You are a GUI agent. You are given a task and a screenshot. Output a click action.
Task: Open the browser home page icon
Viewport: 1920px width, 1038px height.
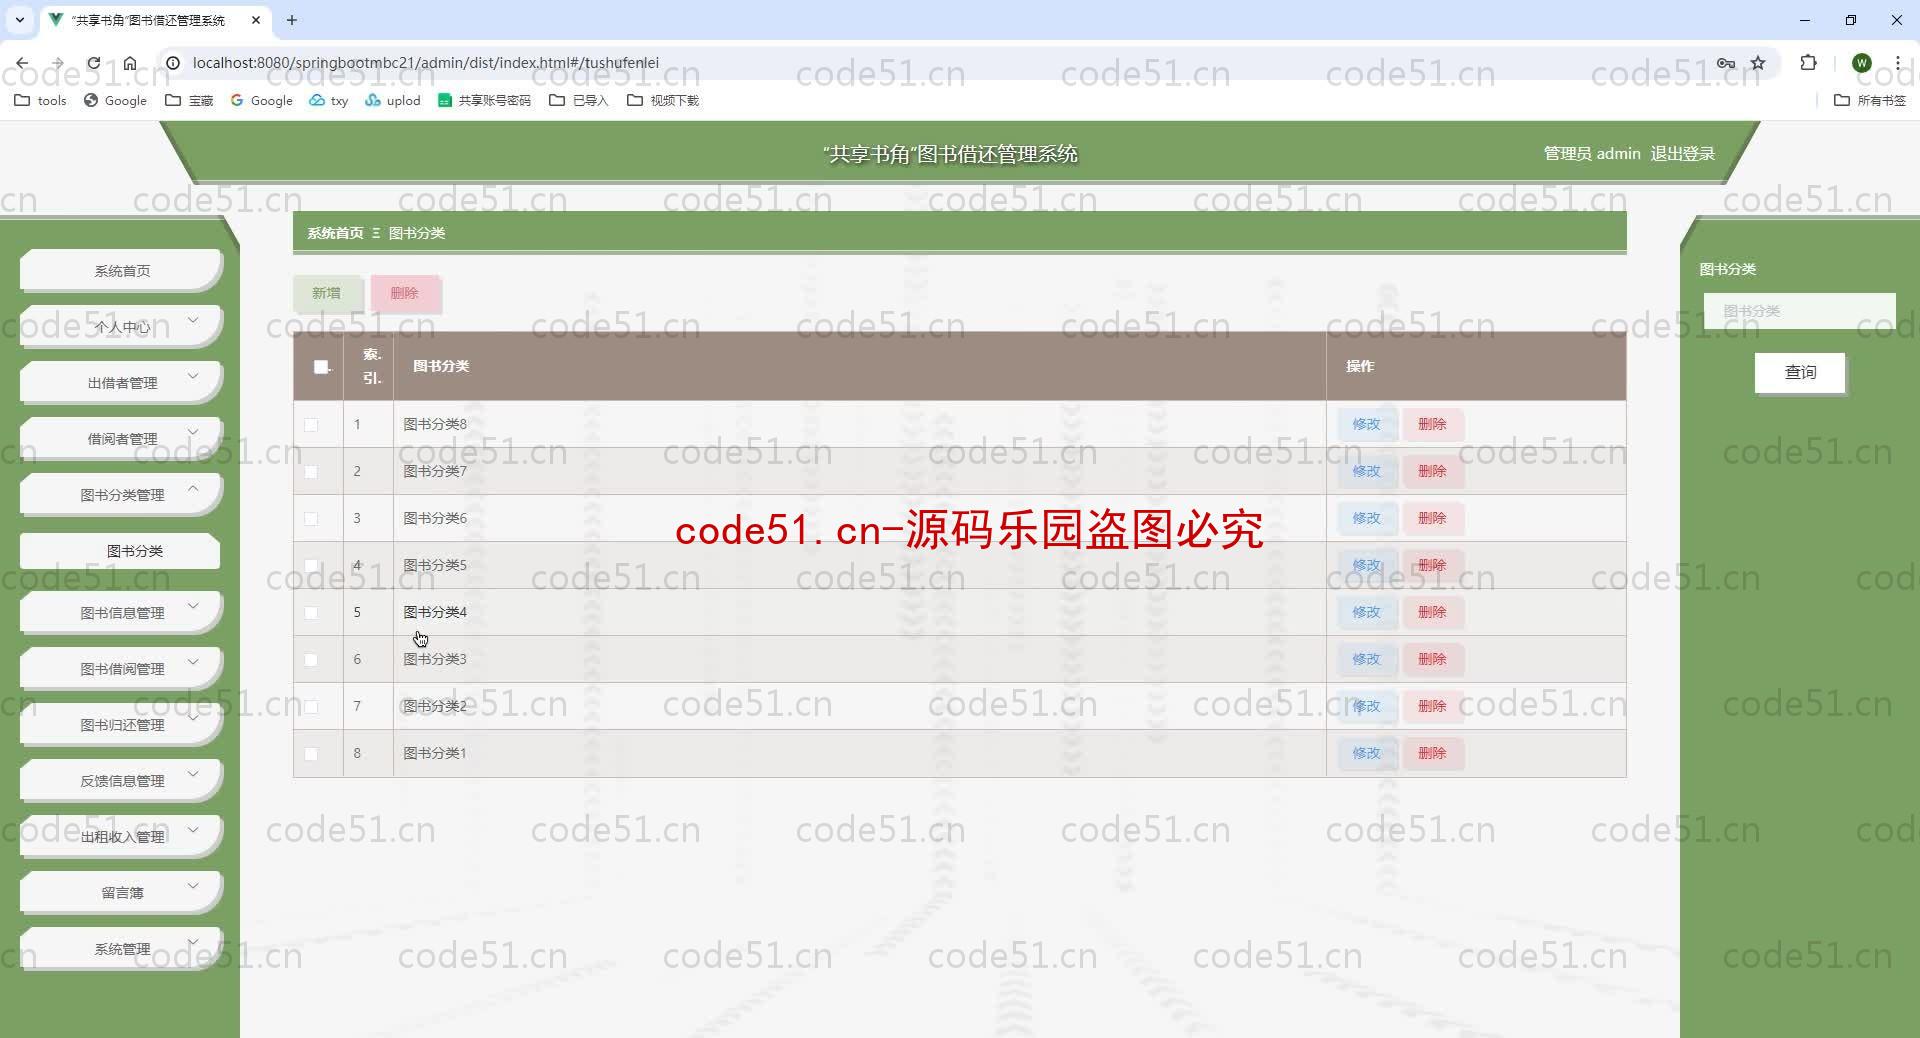tap(130, 63)
